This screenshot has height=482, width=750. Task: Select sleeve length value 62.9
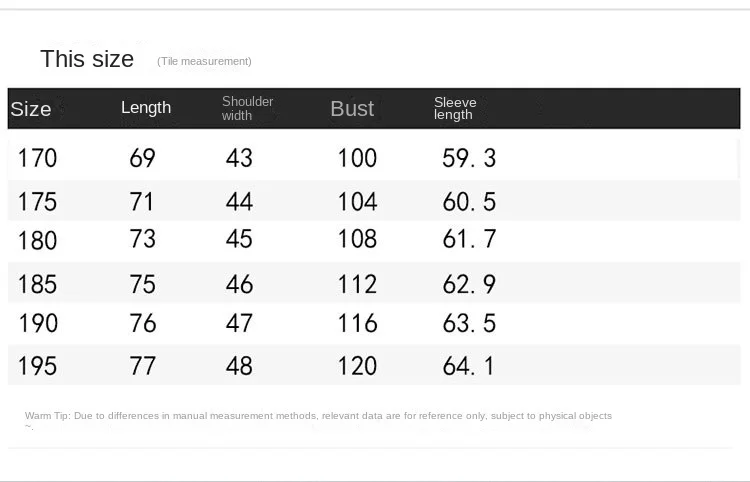click(x=469, y=284)
